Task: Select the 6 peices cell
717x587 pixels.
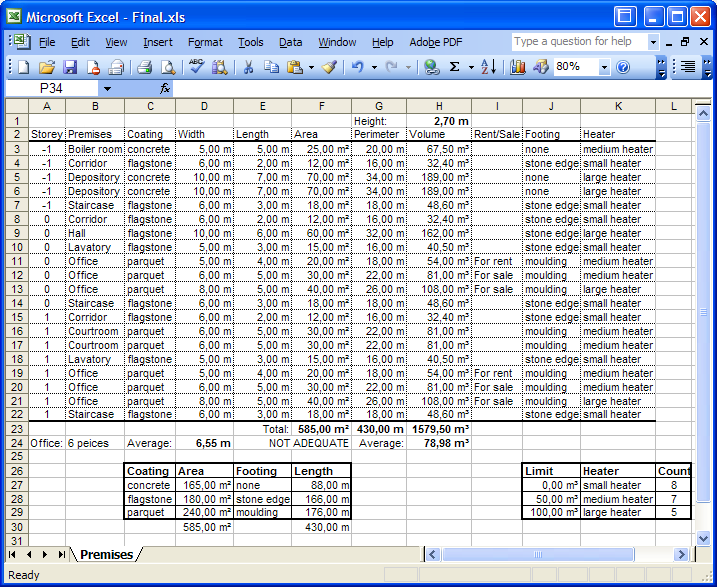Action: tap(95, 443)
